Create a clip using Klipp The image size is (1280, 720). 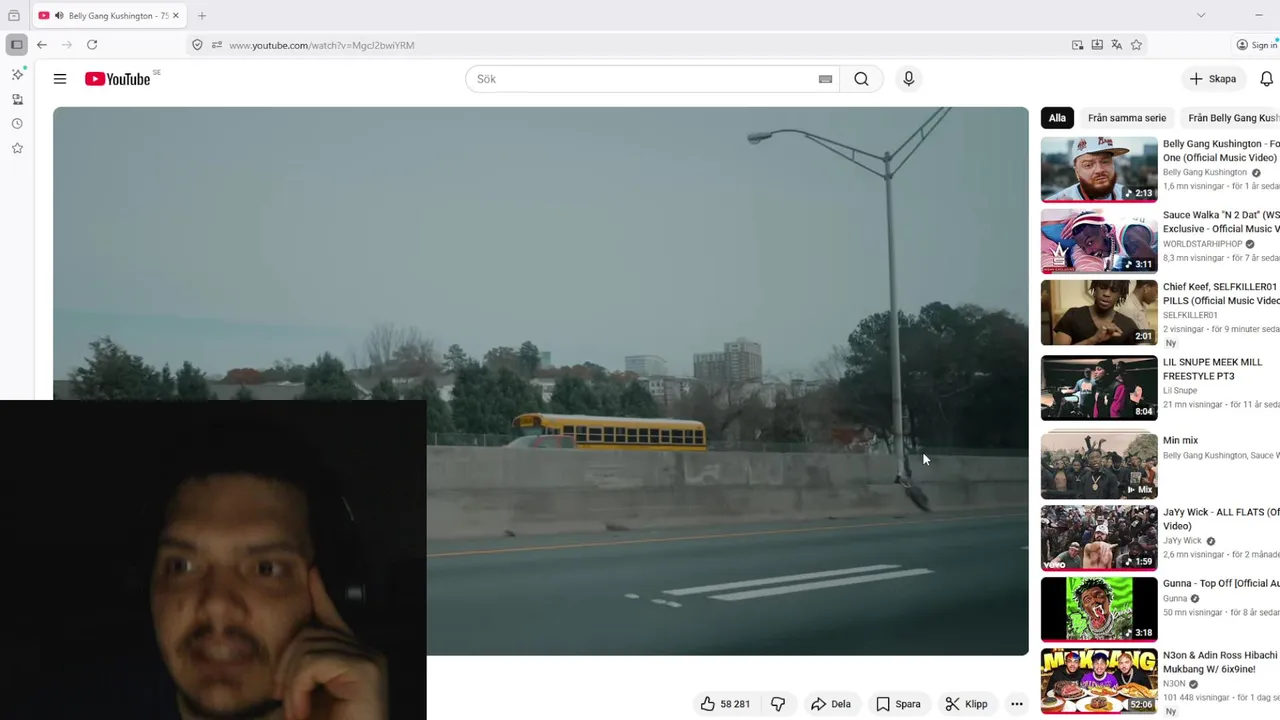[x=967, y=704]
